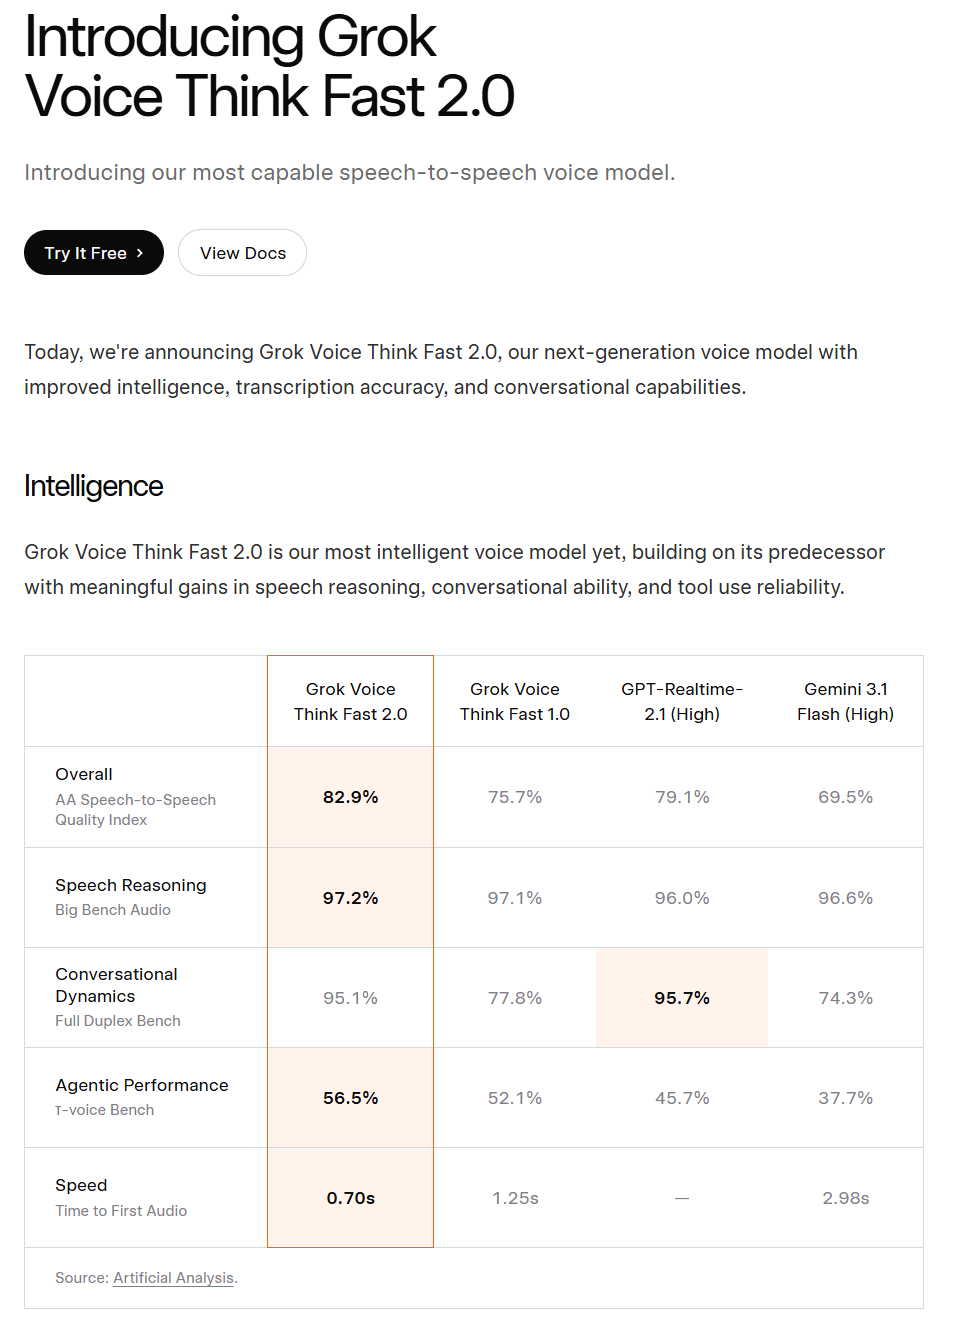Screen dimensions: 956x1332
Task: Follow the Artificial Analysis source link
Action: [174, 1278]
